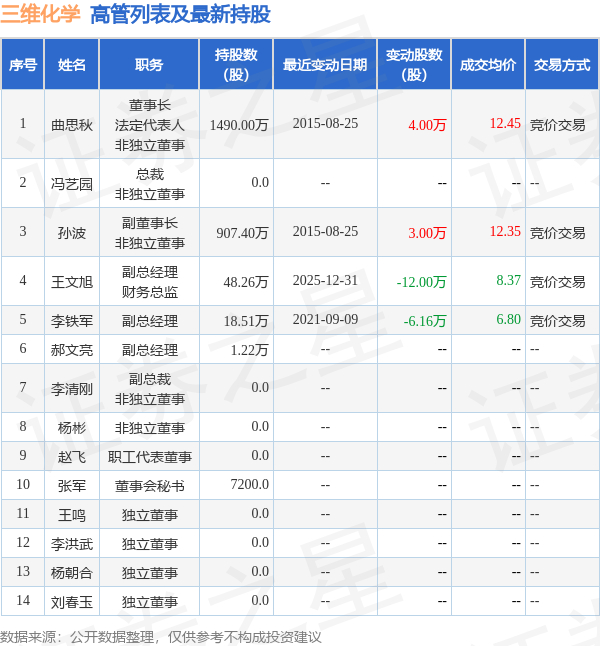
Task: Click the name 孙波
Action: click(72, 233)
